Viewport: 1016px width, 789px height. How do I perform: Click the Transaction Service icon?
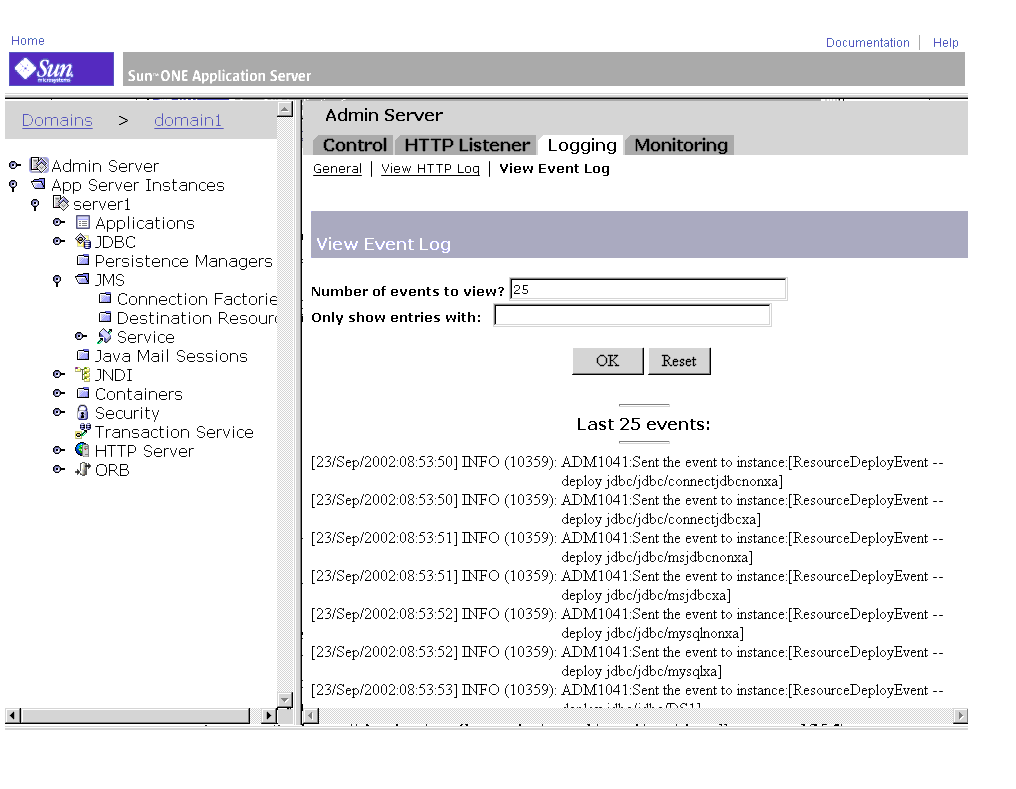coord(83,431)
